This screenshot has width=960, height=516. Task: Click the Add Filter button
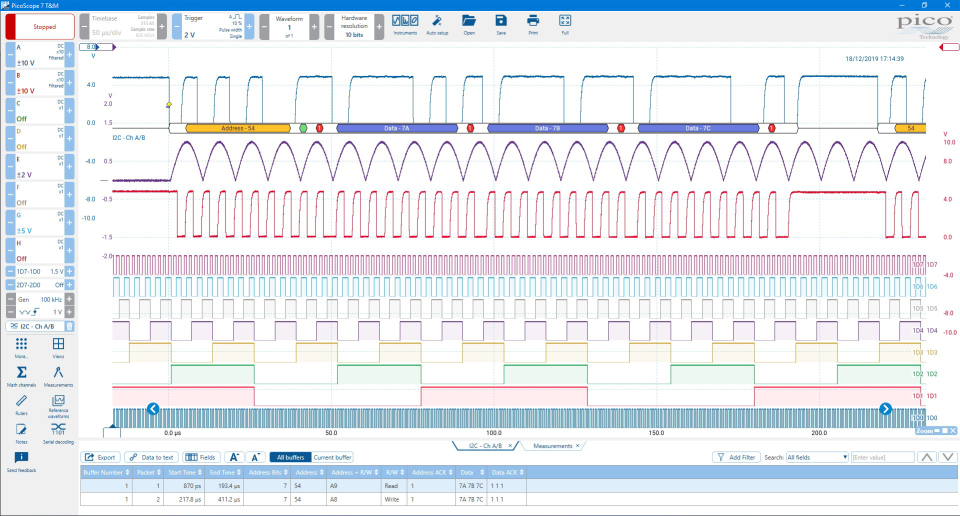point(739,457)
